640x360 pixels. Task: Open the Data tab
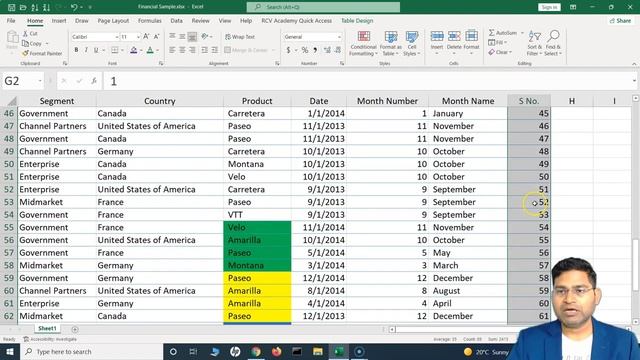coord(176,20)
